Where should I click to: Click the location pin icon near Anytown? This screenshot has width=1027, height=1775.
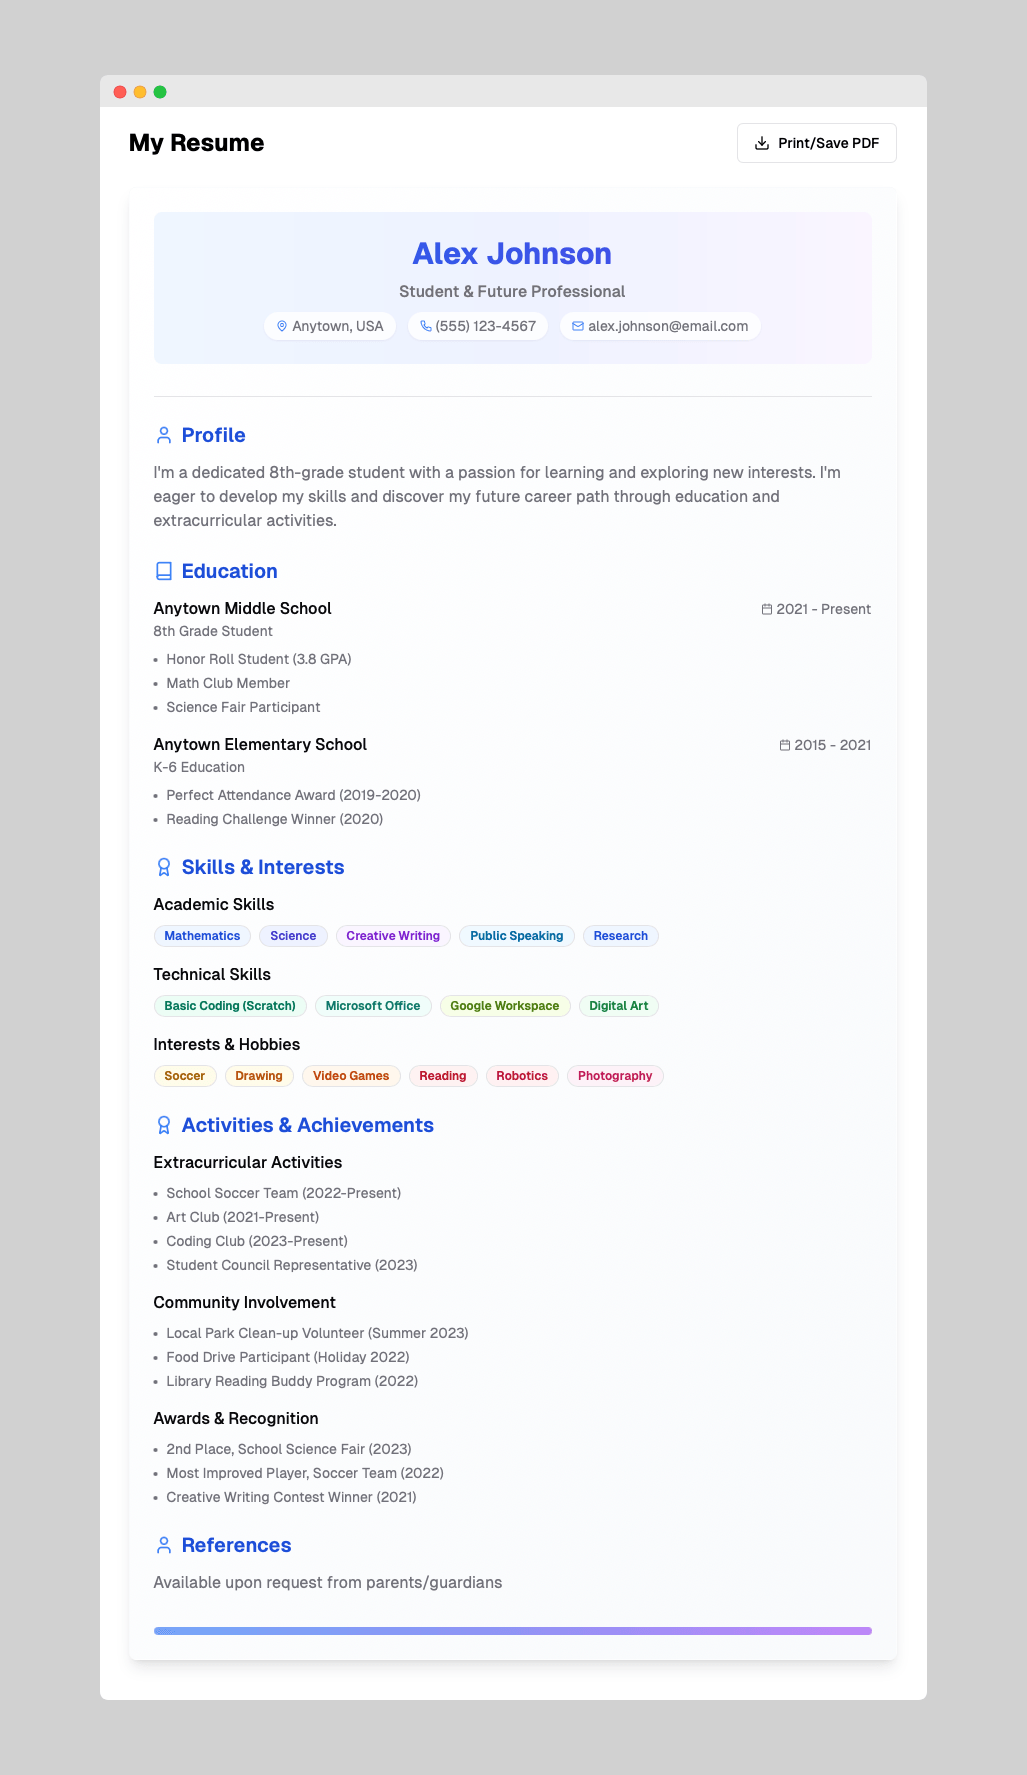pyautogui.click(x=282, y=326)
